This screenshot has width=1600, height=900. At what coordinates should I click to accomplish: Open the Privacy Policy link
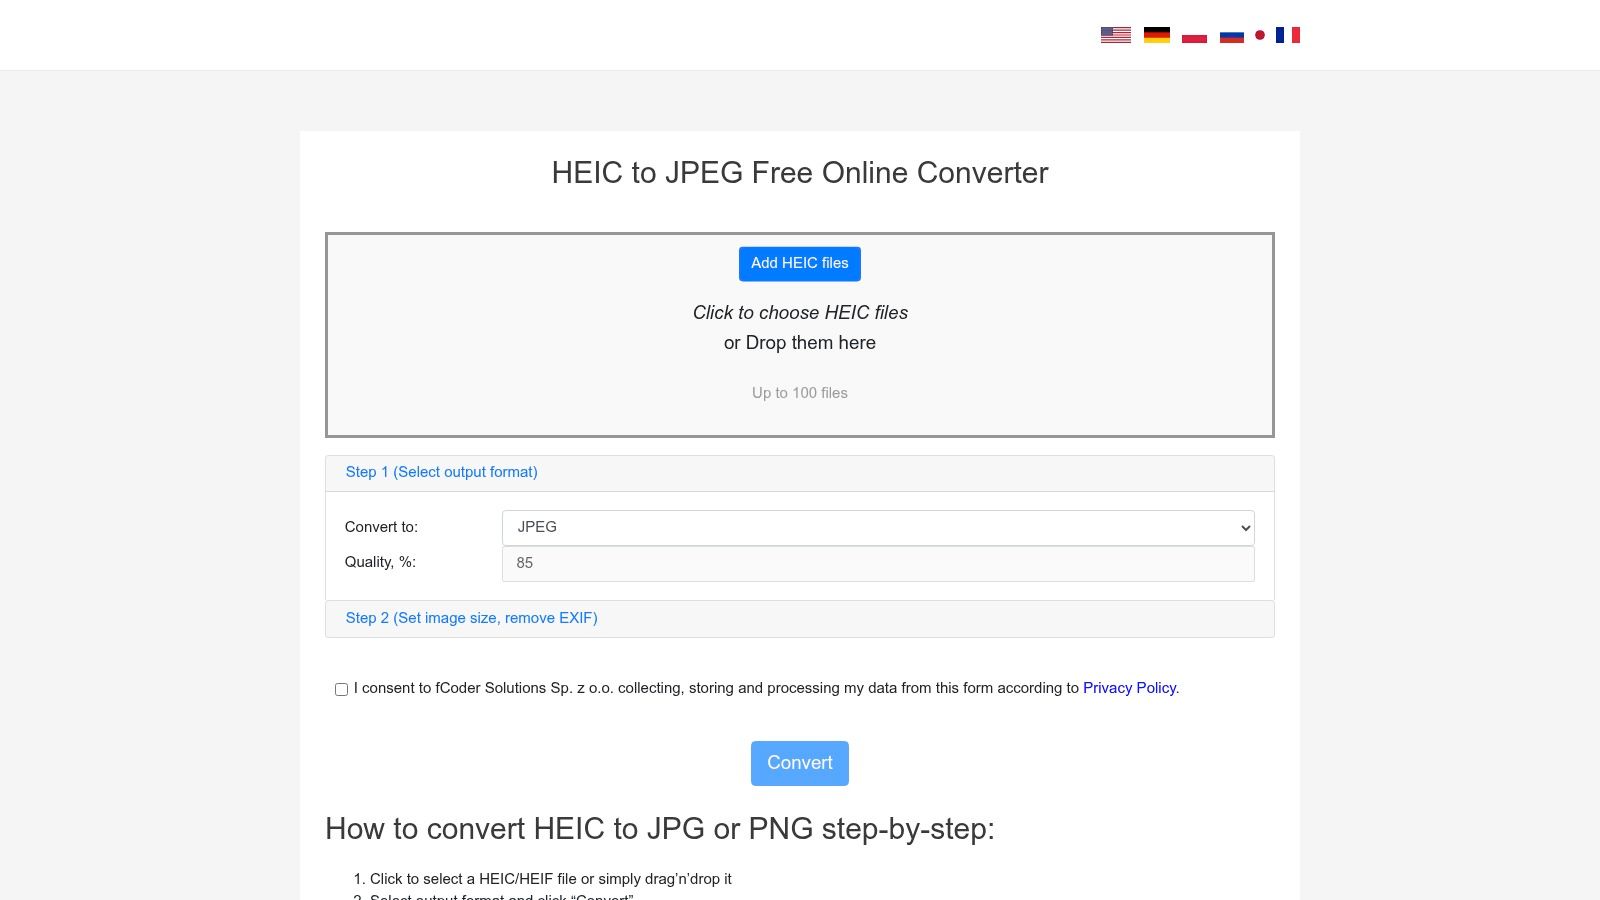[x=1130, y=688]
